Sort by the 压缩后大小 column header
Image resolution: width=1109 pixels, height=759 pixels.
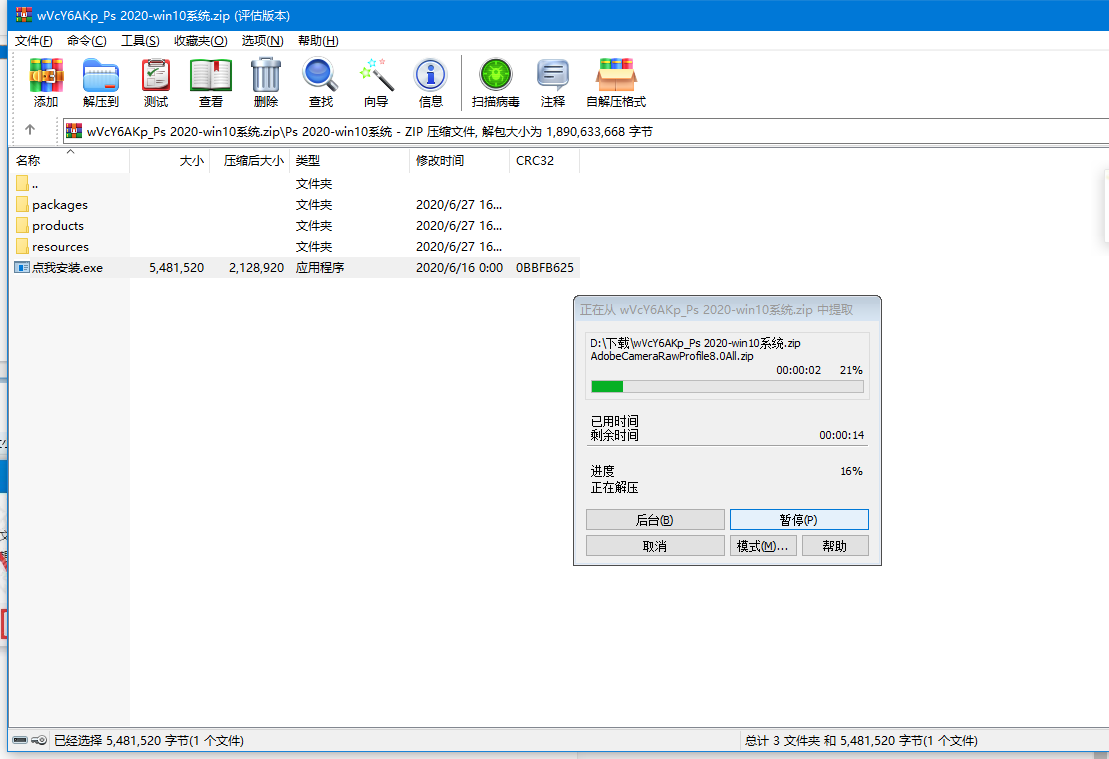250,161
